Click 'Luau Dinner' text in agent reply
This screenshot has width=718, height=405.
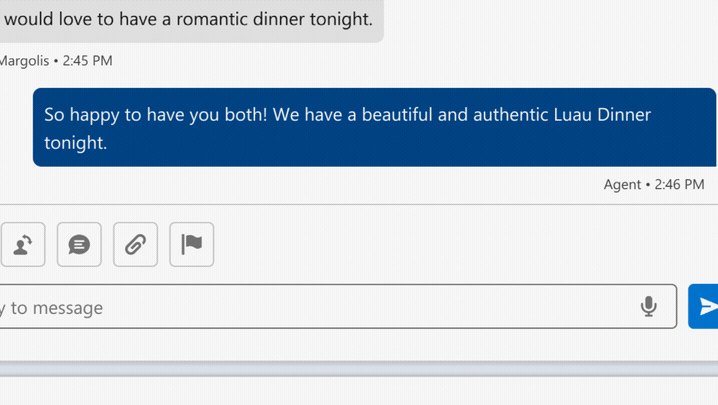tap(602, 115)
